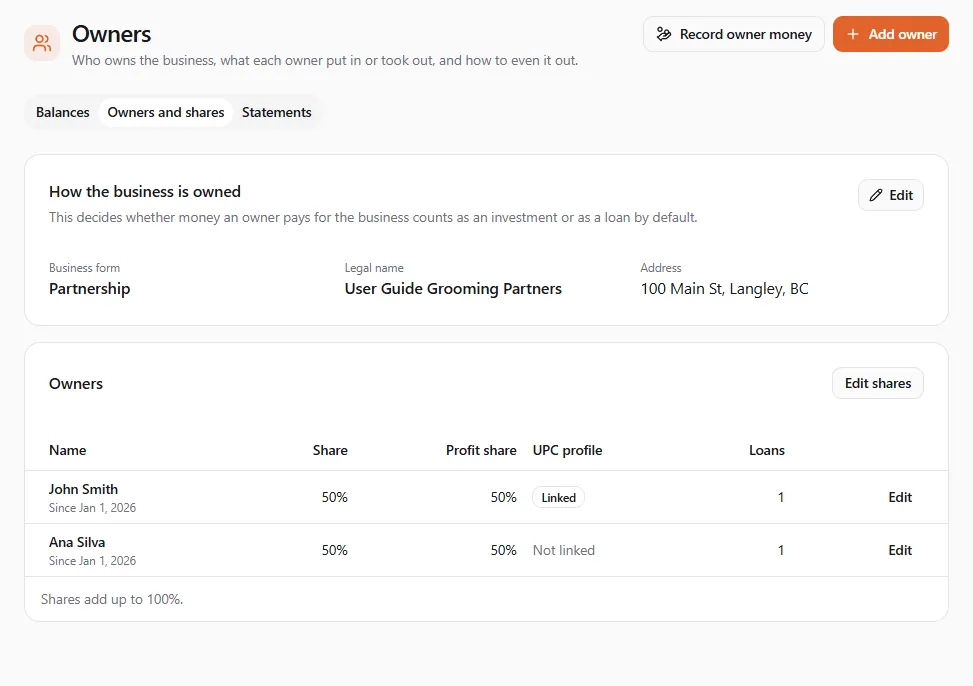Click the UPC profile column header
Screen dimensions: 973x686
coord(567,450)
